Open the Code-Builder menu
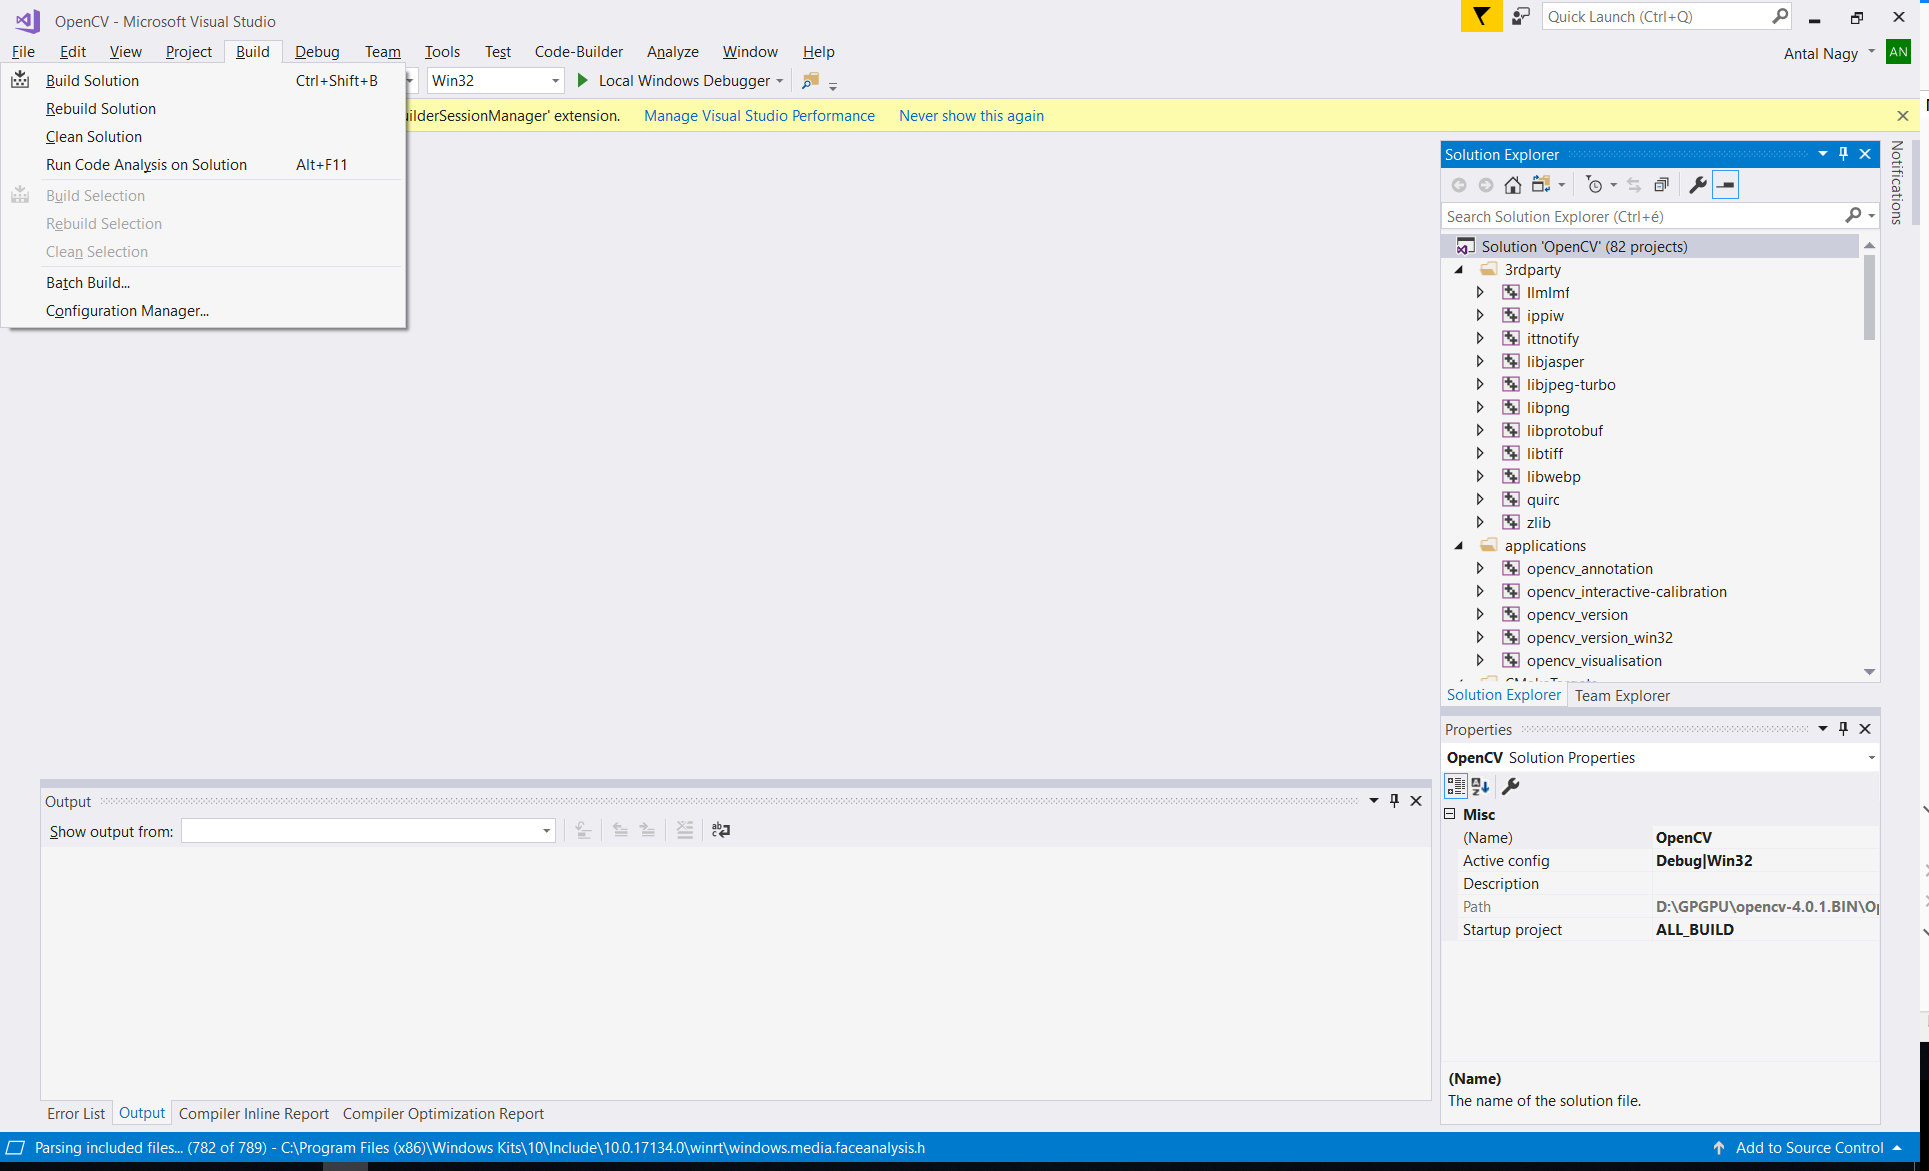Screen dimensions: 1929x1171 pos(579,51)
